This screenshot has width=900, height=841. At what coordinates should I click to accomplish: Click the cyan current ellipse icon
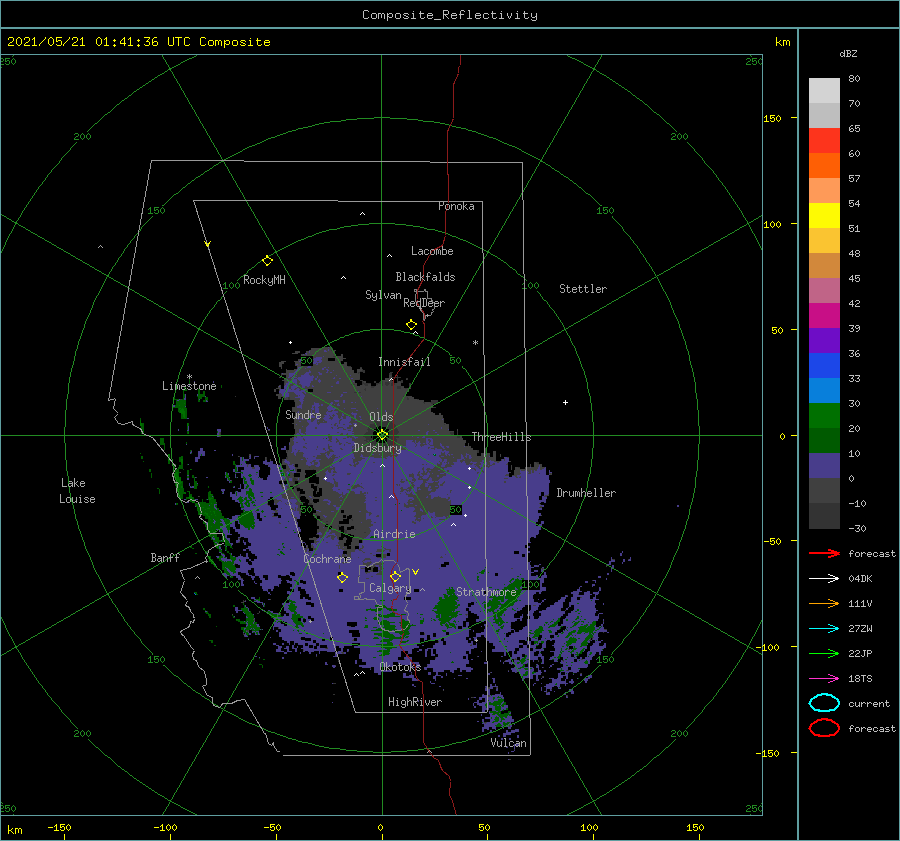click(824, 703)
